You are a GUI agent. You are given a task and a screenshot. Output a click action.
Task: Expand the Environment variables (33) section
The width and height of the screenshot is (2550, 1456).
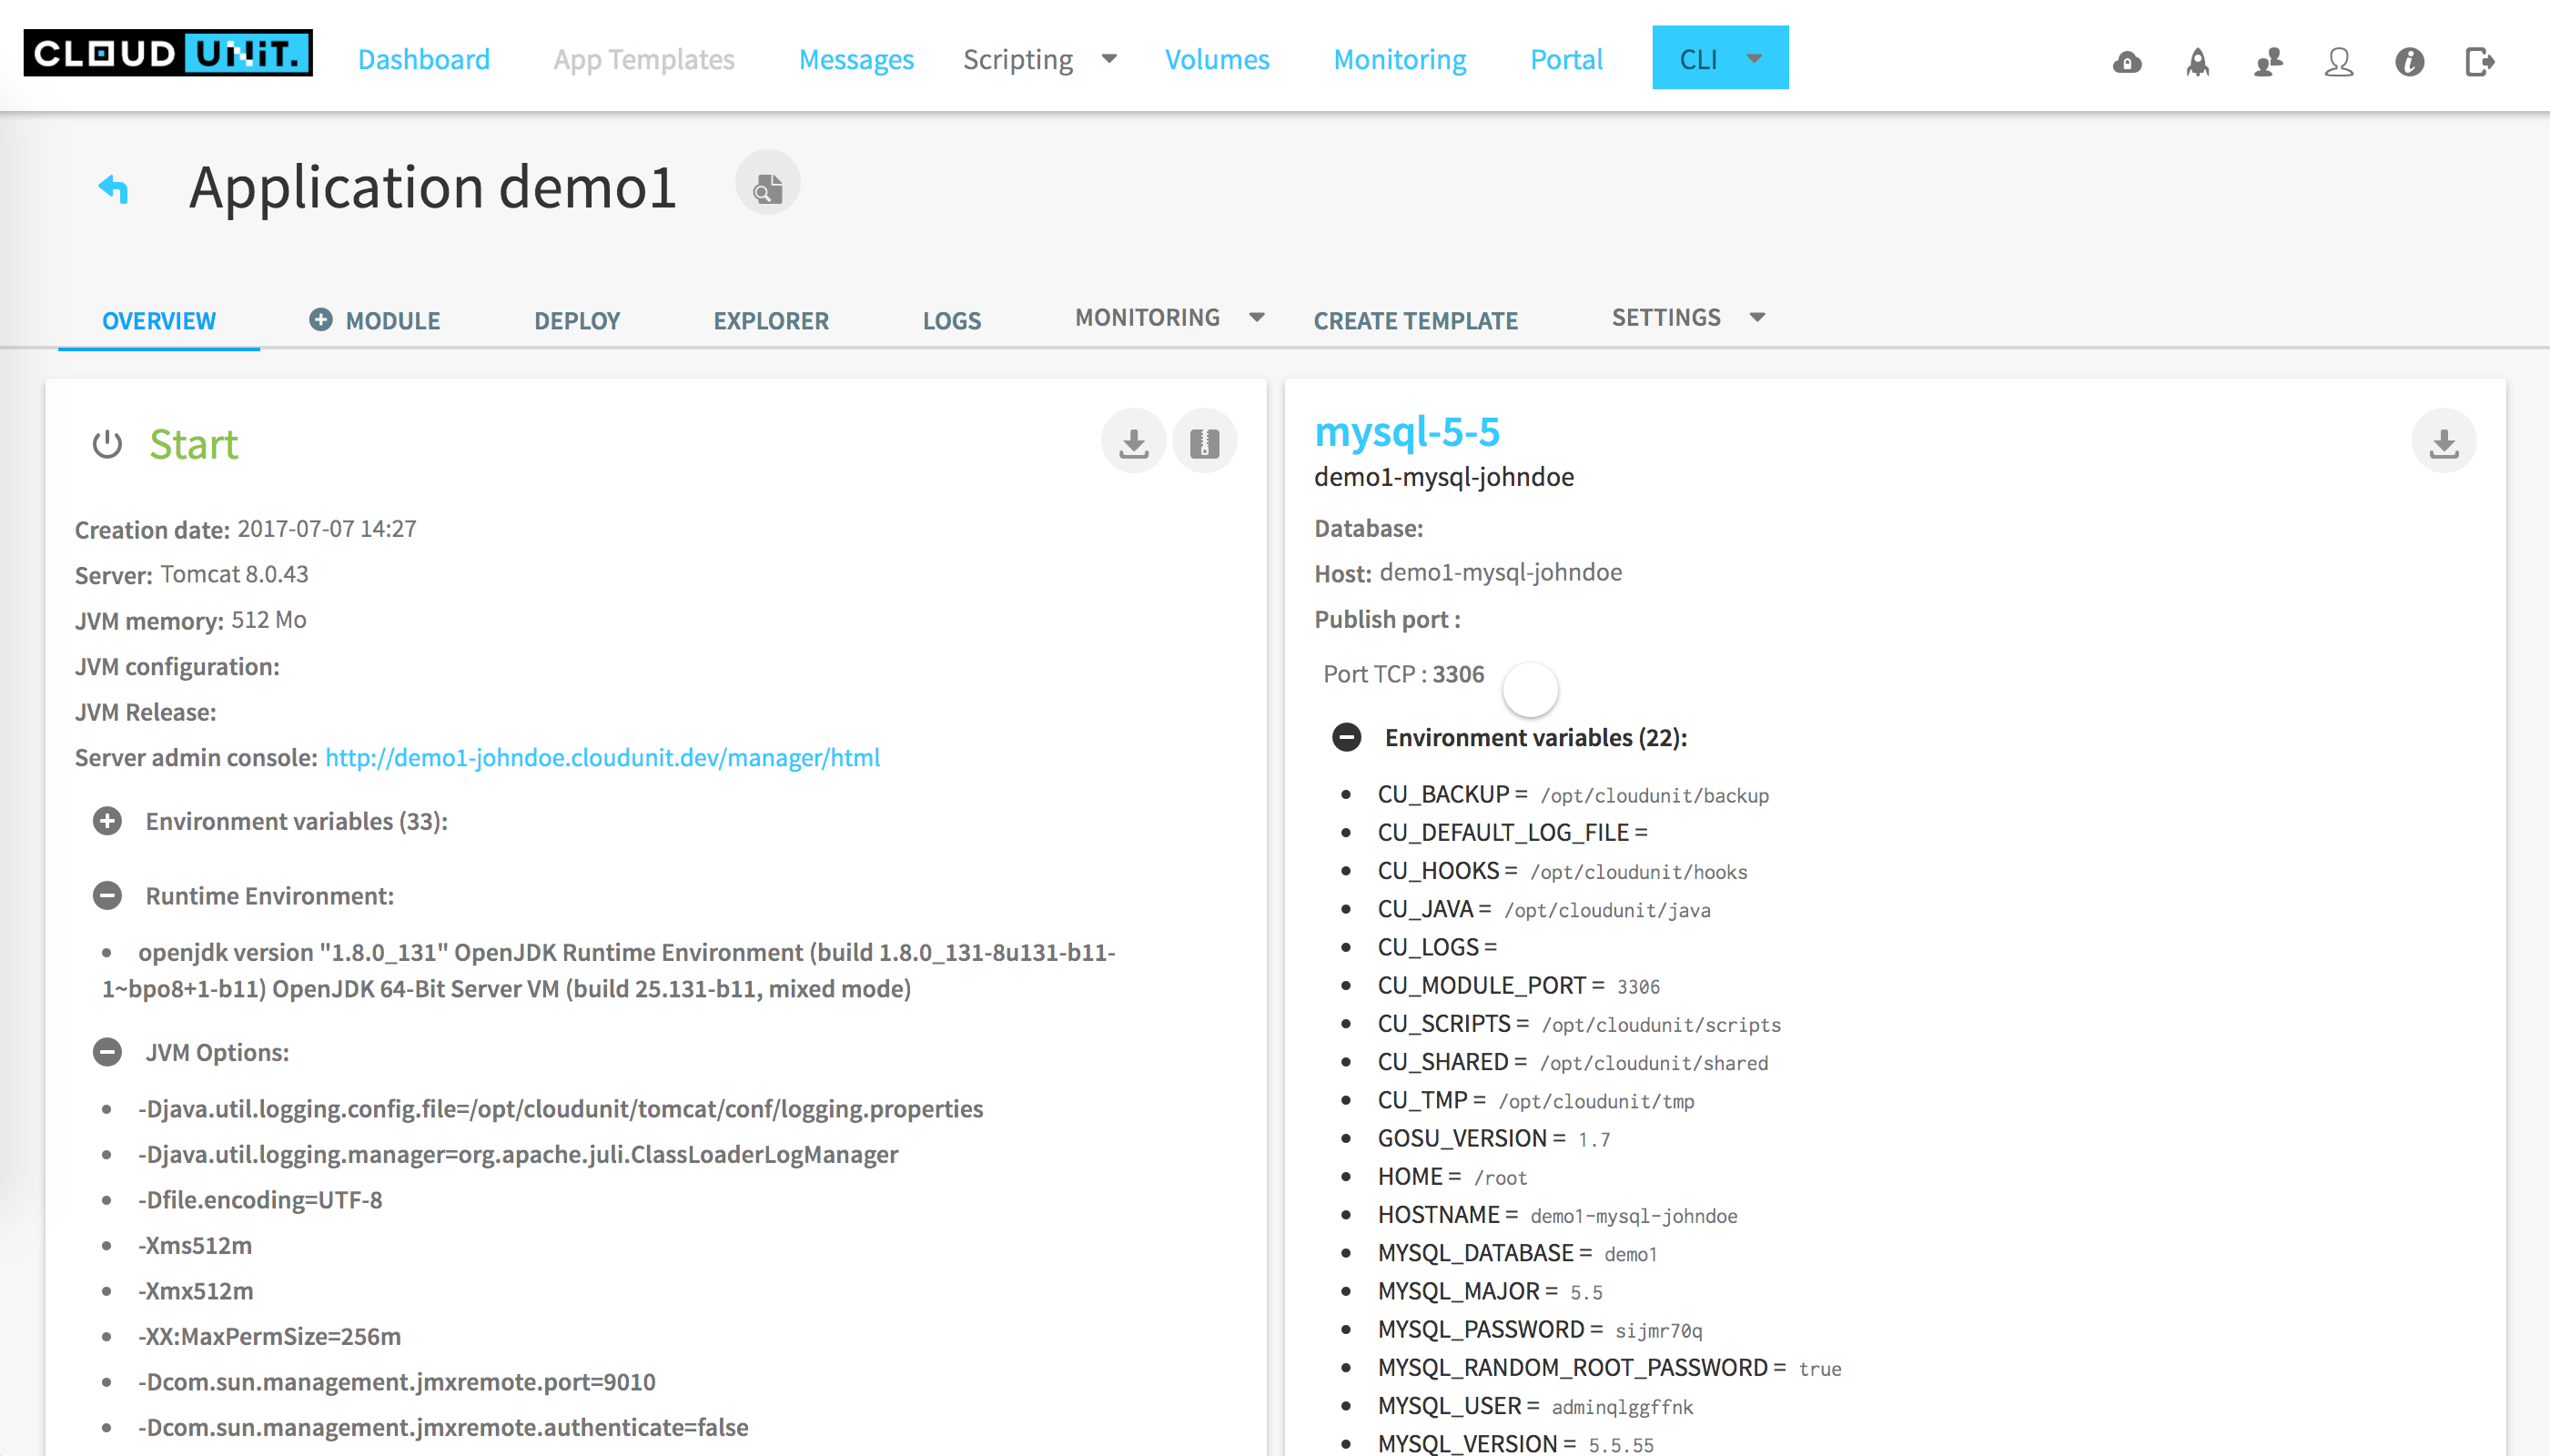tap(107, 822)
